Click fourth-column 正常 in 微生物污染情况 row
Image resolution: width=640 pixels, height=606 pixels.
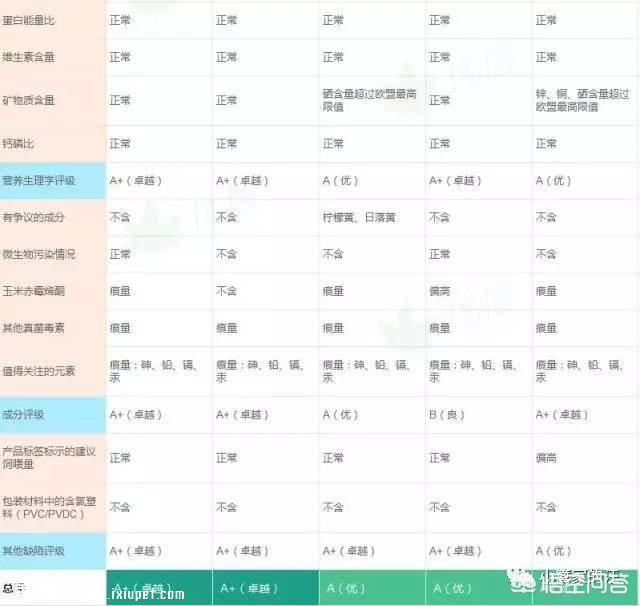pos(440,254)
